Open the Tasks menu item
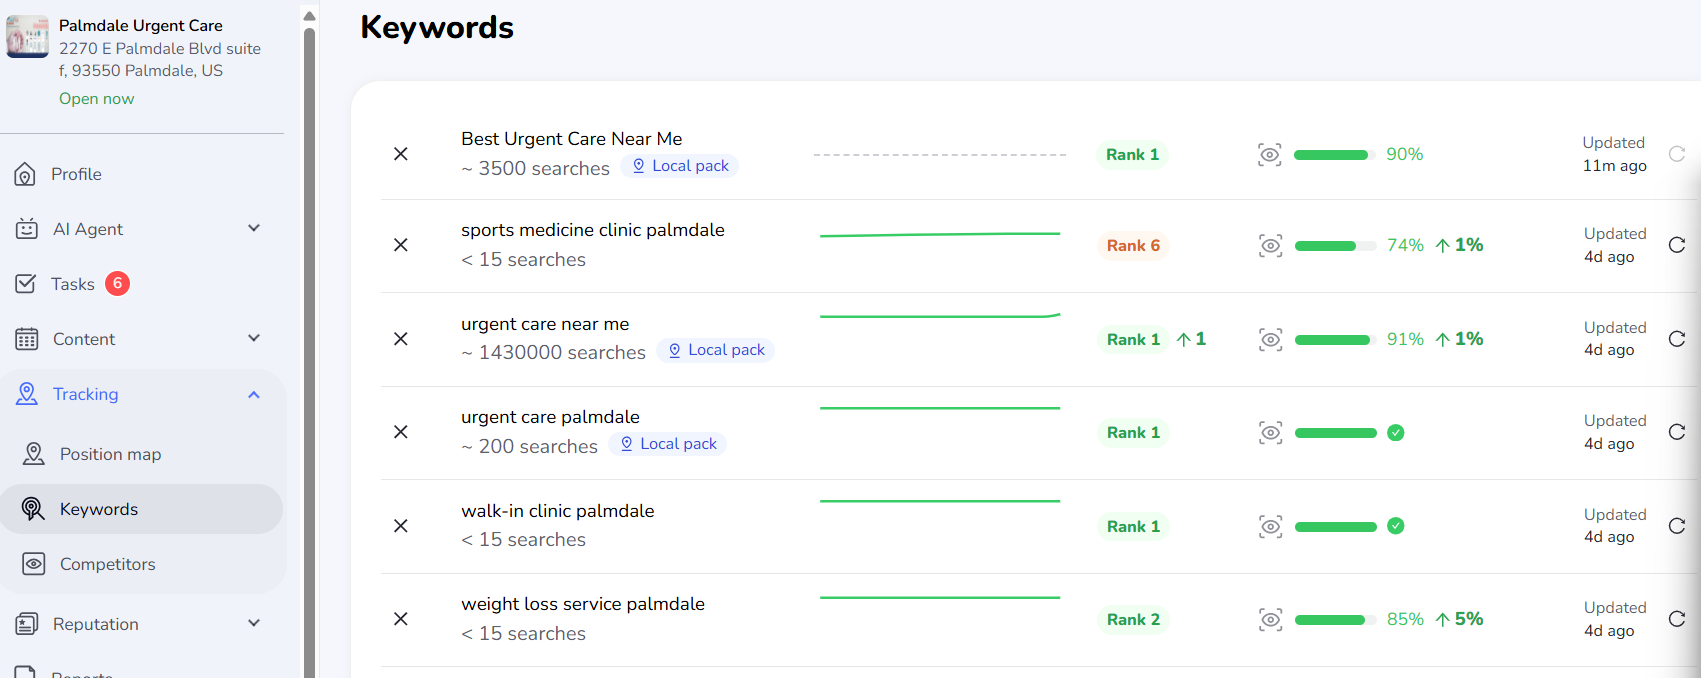1701x678 pixels. (x=73, y=284)
